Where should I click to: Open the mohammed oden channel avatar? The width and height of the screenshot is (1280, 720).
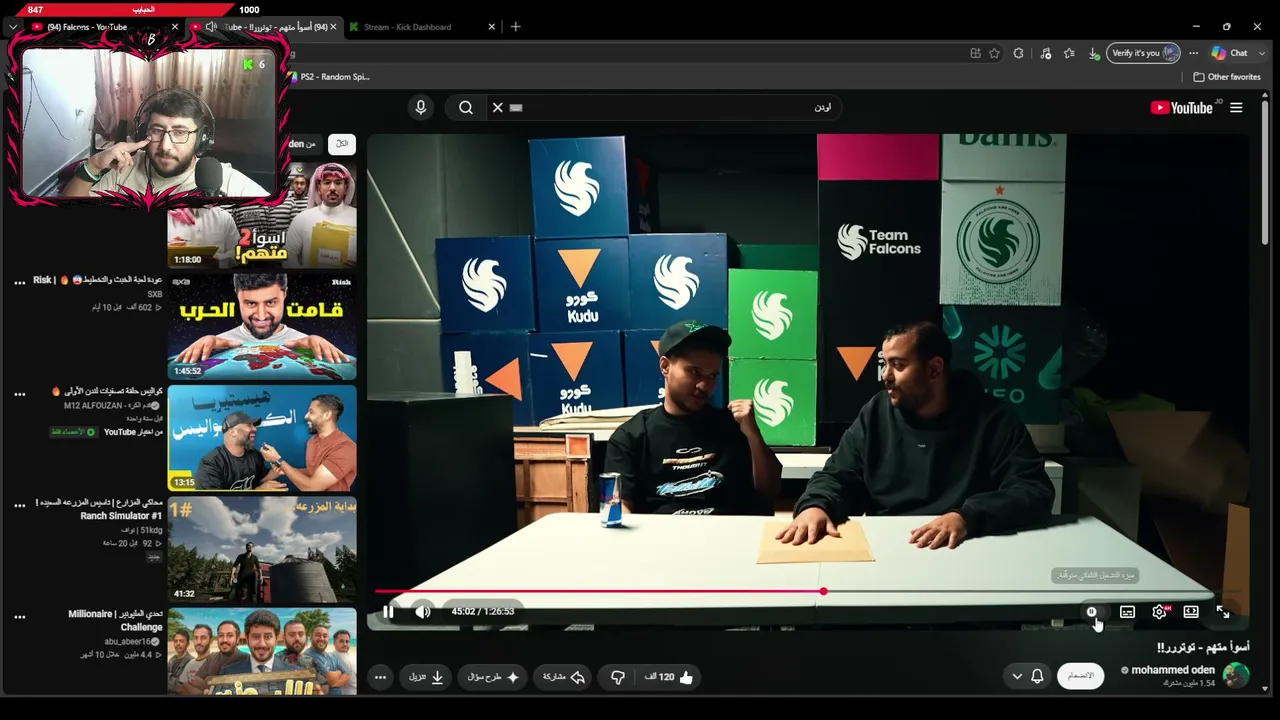1236,676
